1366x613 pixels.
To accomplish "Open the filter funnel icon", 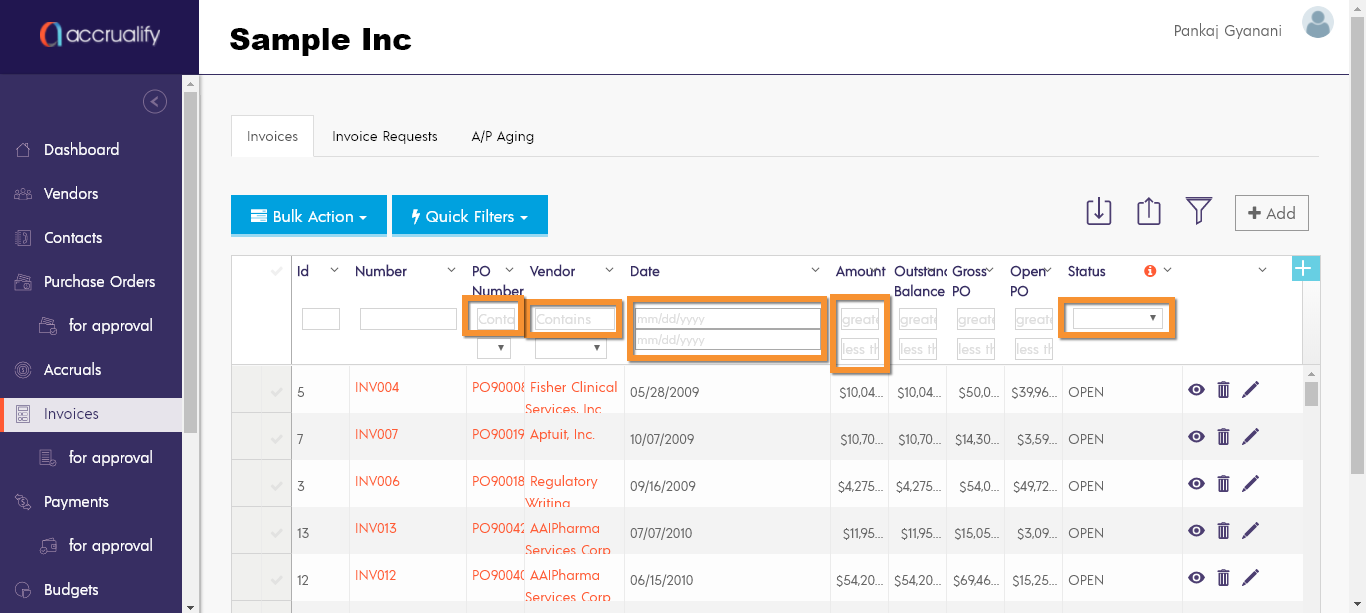I will click(1199, 211).
